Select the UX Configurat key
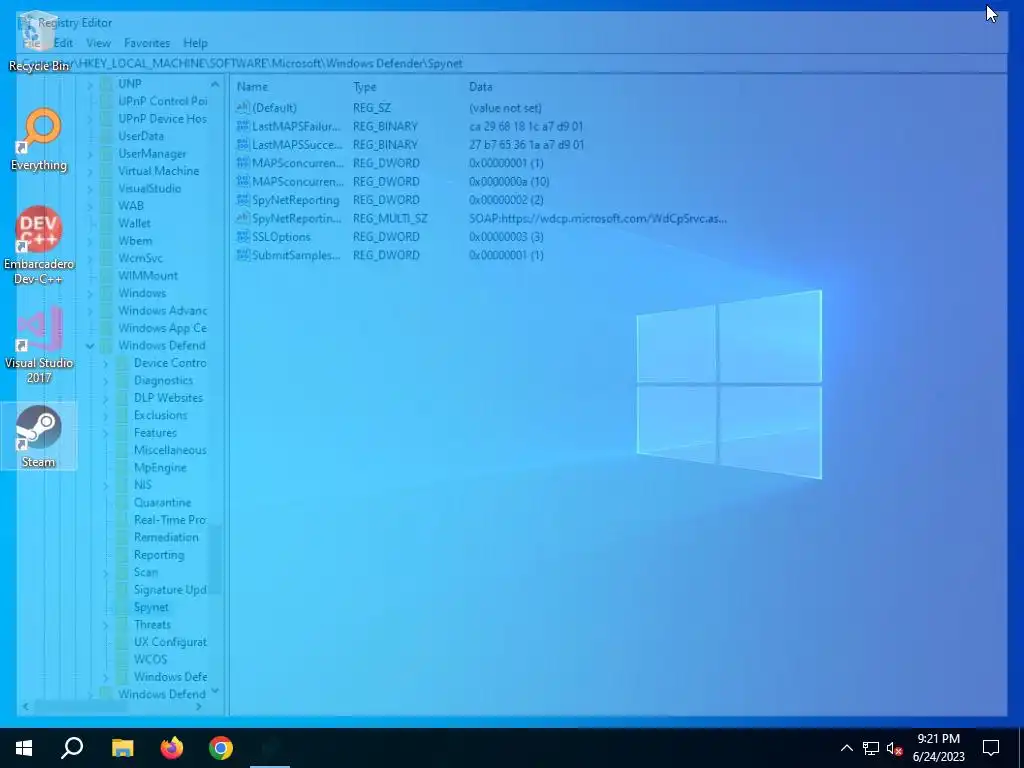 coord(170,642)
